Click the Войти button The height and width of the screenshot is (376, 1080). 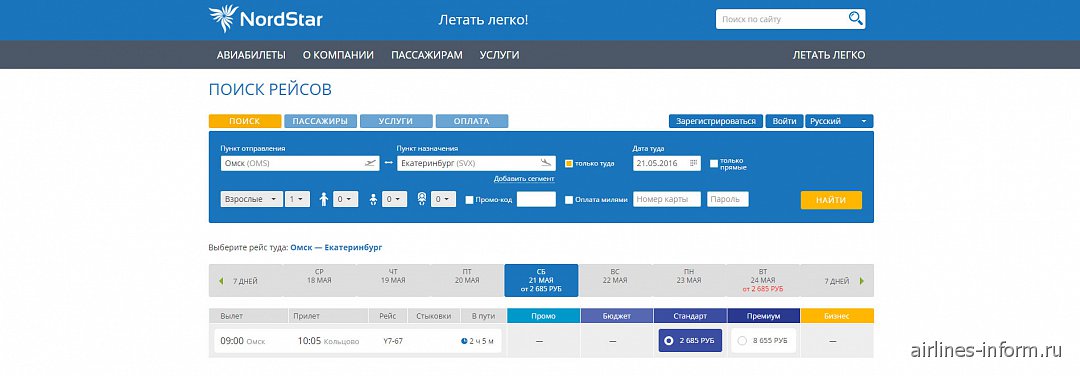click(x=784, y=121)
